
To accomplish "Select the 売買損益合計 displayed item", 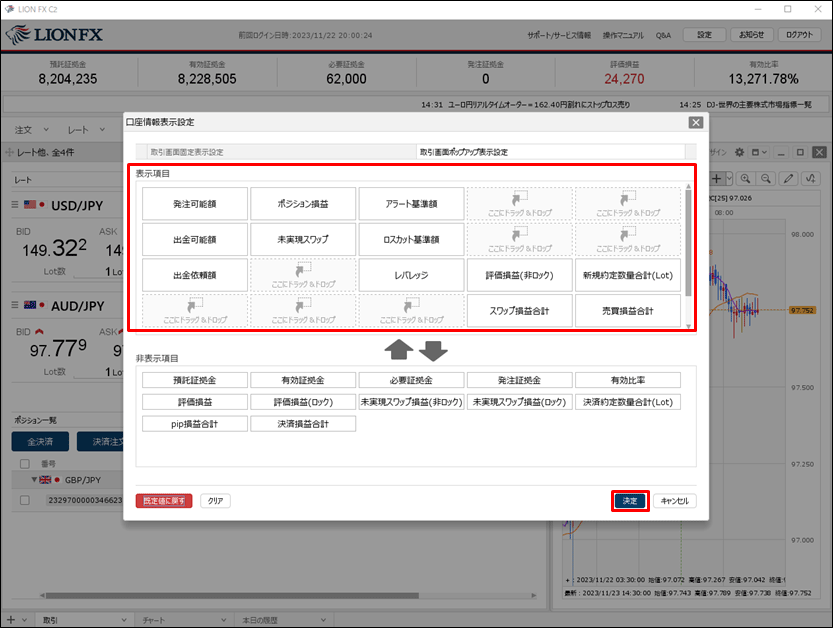I will pyautogui.click(x=628, y=311).
